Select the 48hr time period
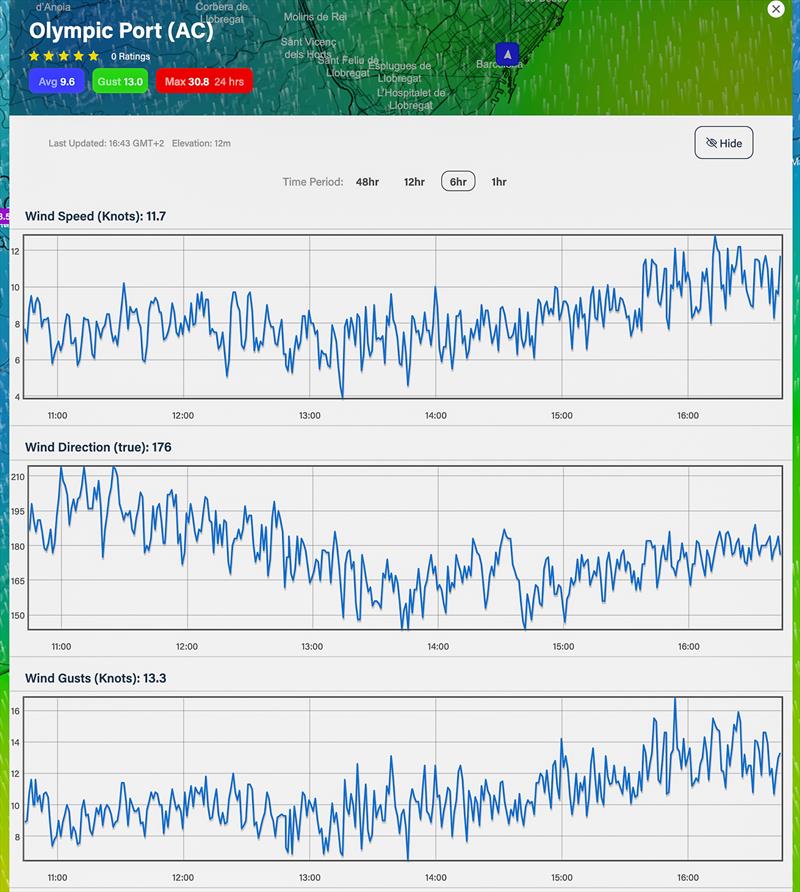Viewport: 800px width, 892px height. click(368, 182)
